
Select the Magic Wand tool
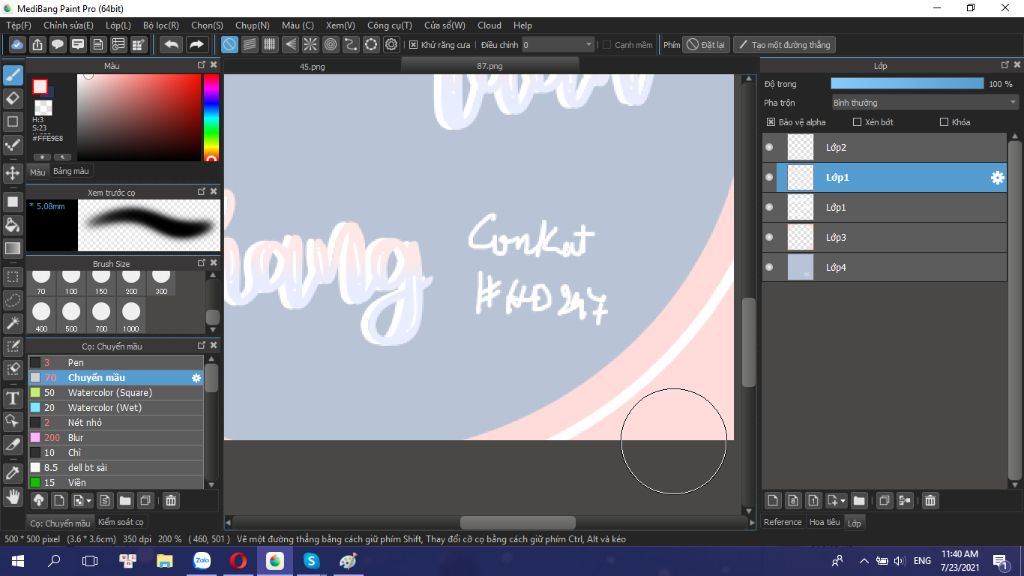(13, 323)
